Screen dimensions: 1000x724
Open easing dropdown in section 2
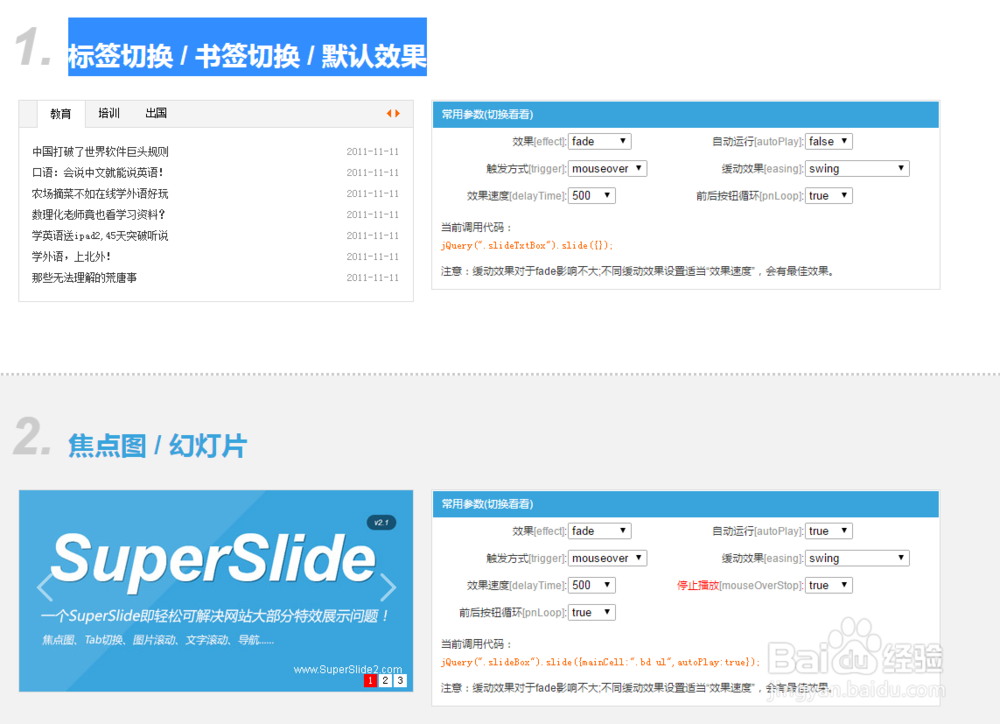point(857,558)
